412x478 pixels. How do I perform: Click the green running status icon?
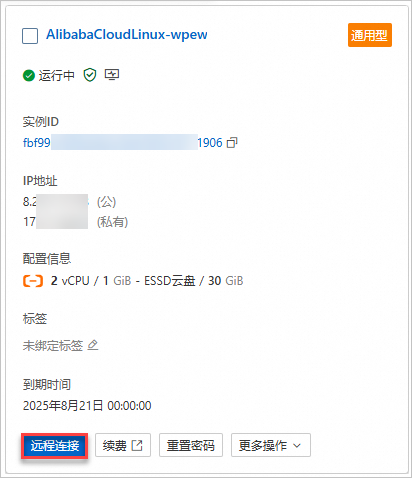coord(29,76)
